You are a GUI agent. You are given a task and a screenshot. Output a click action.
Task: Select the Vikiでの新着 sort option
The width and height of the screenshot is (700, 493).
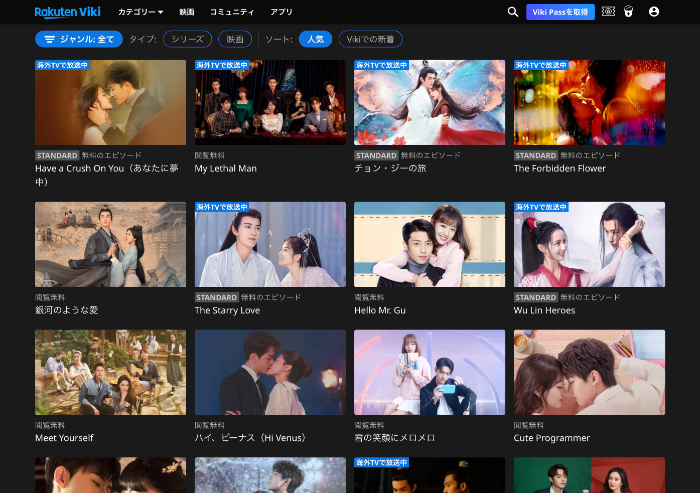click(x=370, y=39)
